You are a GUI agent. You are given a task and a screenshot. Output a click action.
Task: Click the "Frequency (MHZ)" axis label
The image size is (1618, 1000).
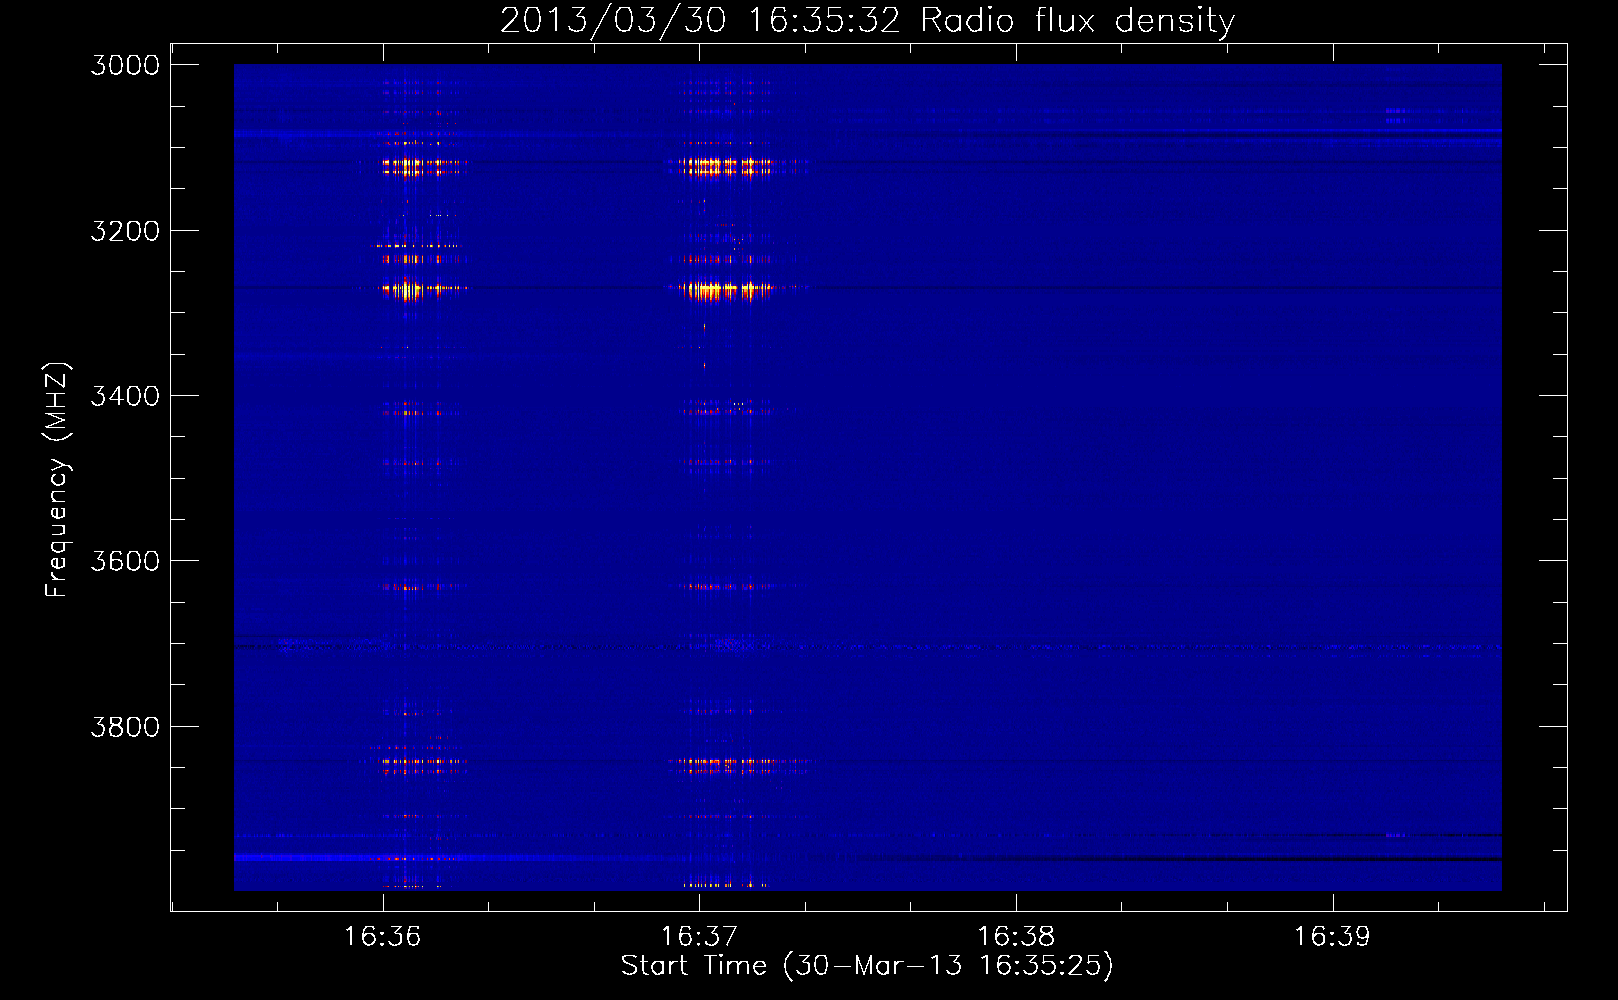[x=58, y=480]
